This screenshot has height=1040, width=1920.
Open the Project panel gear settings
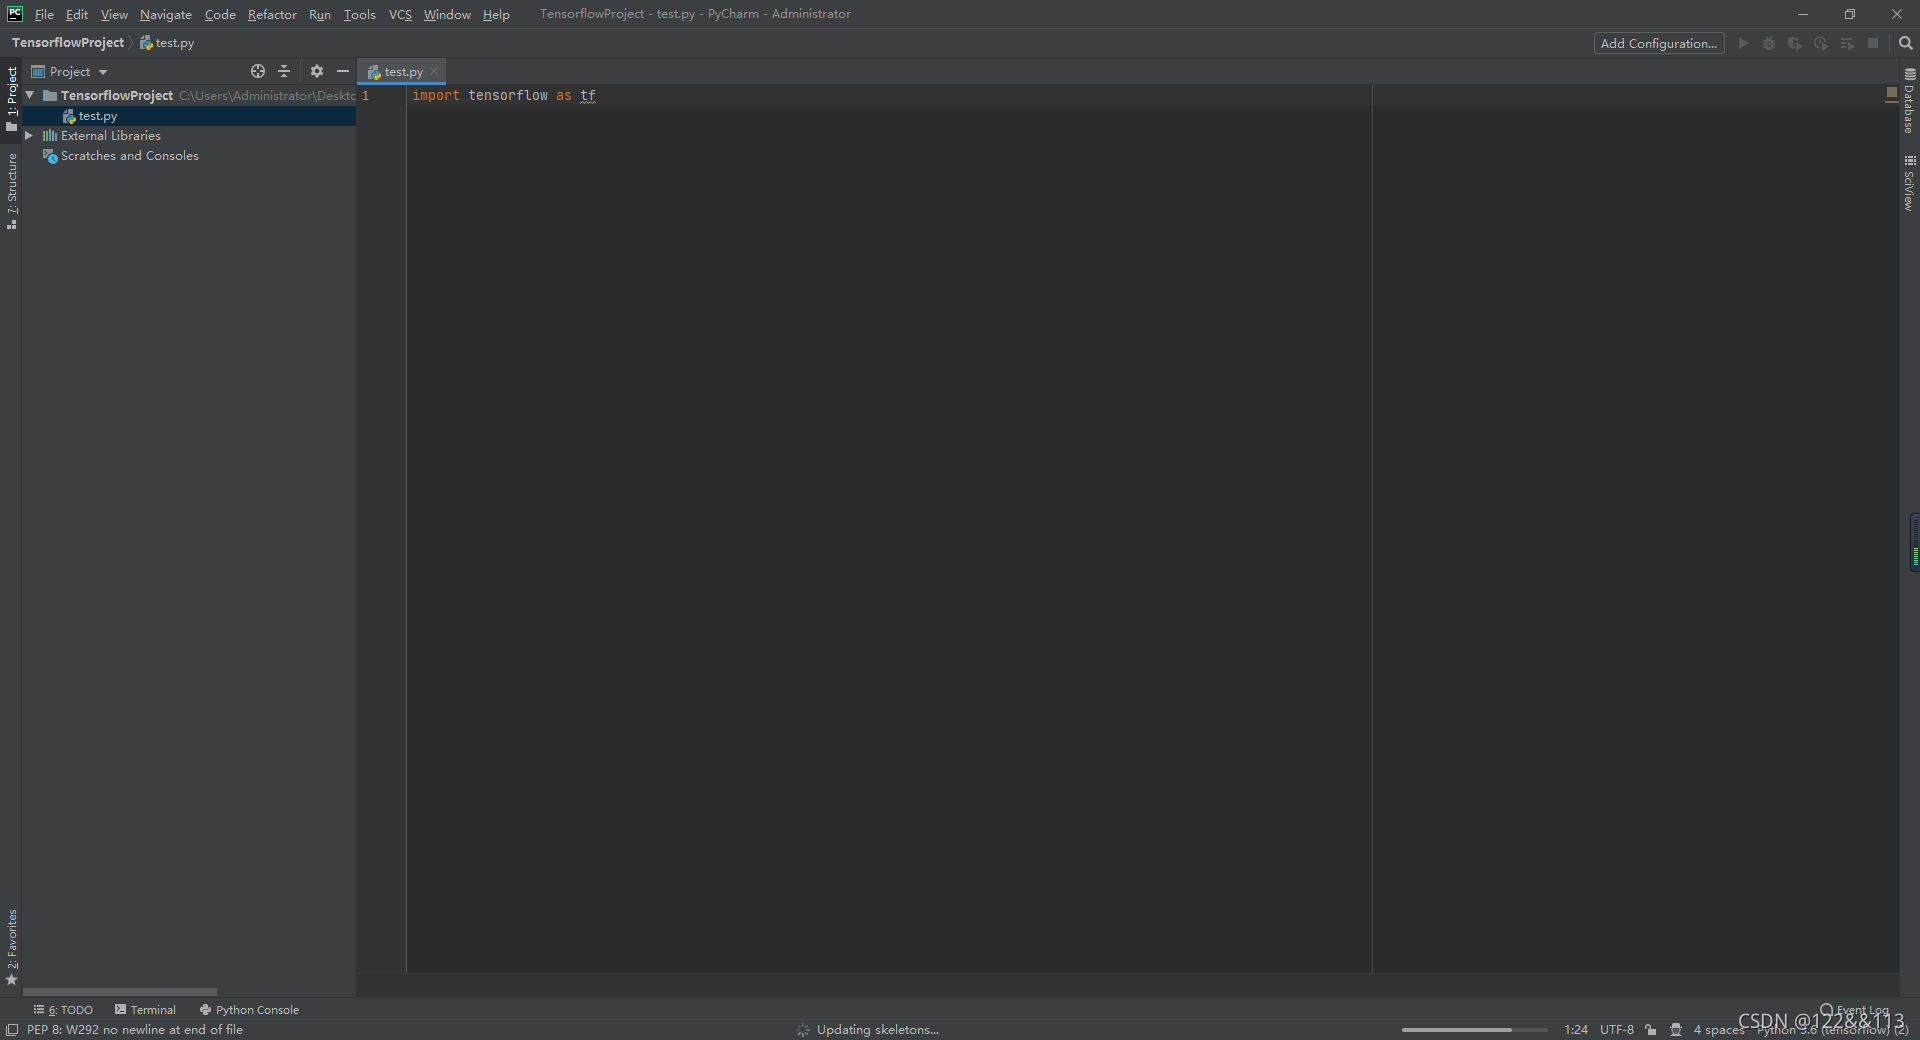click(x=317, y=71)
